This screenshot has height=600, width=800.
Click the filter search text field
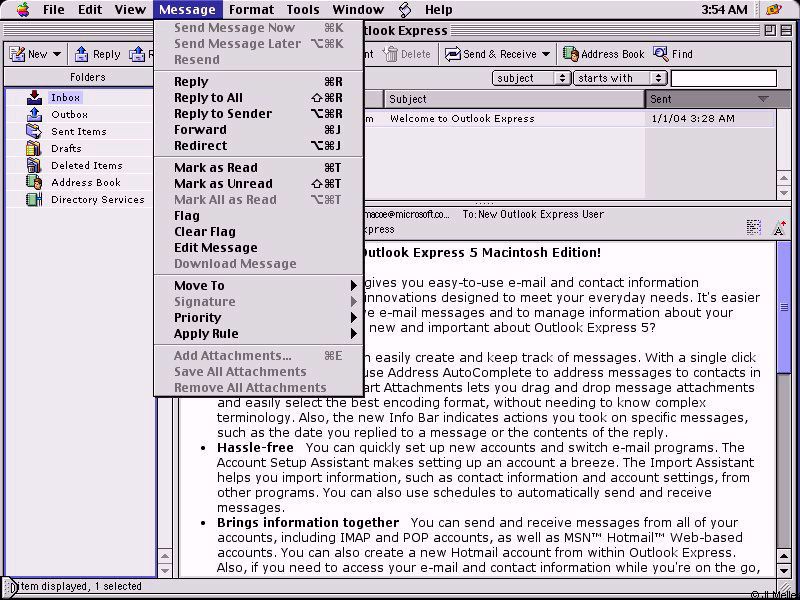[723, 78]
